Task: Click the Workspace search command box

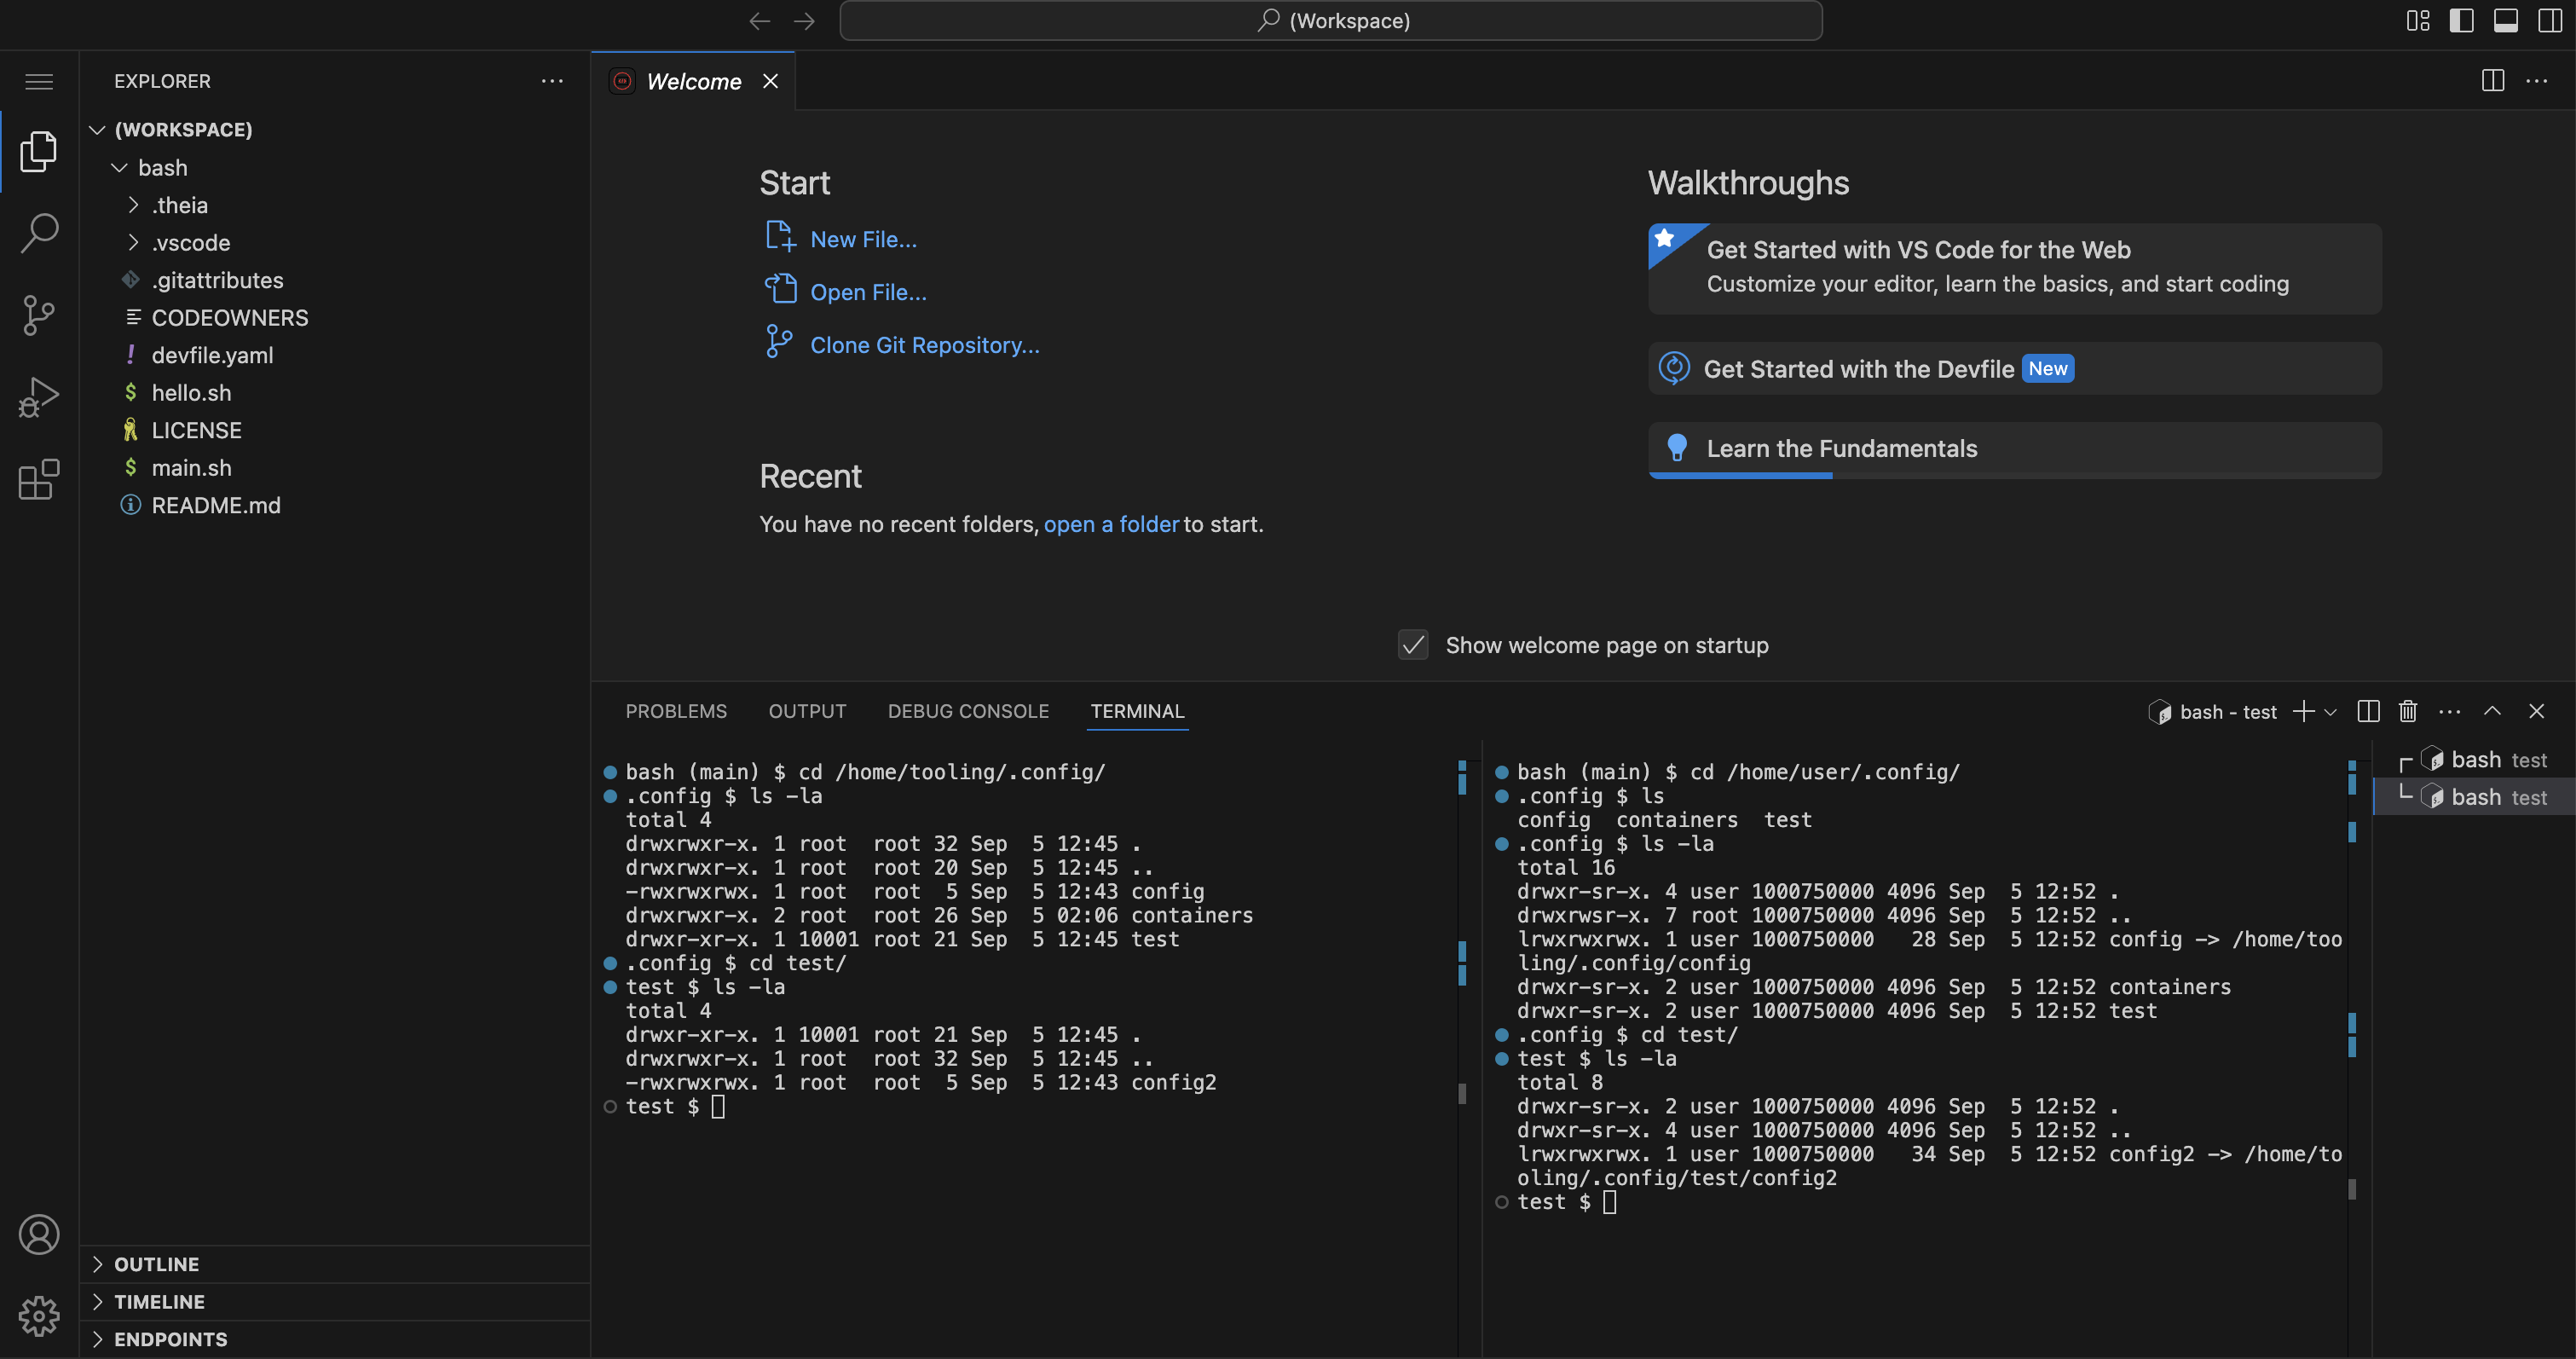Action: point(1330,21)
